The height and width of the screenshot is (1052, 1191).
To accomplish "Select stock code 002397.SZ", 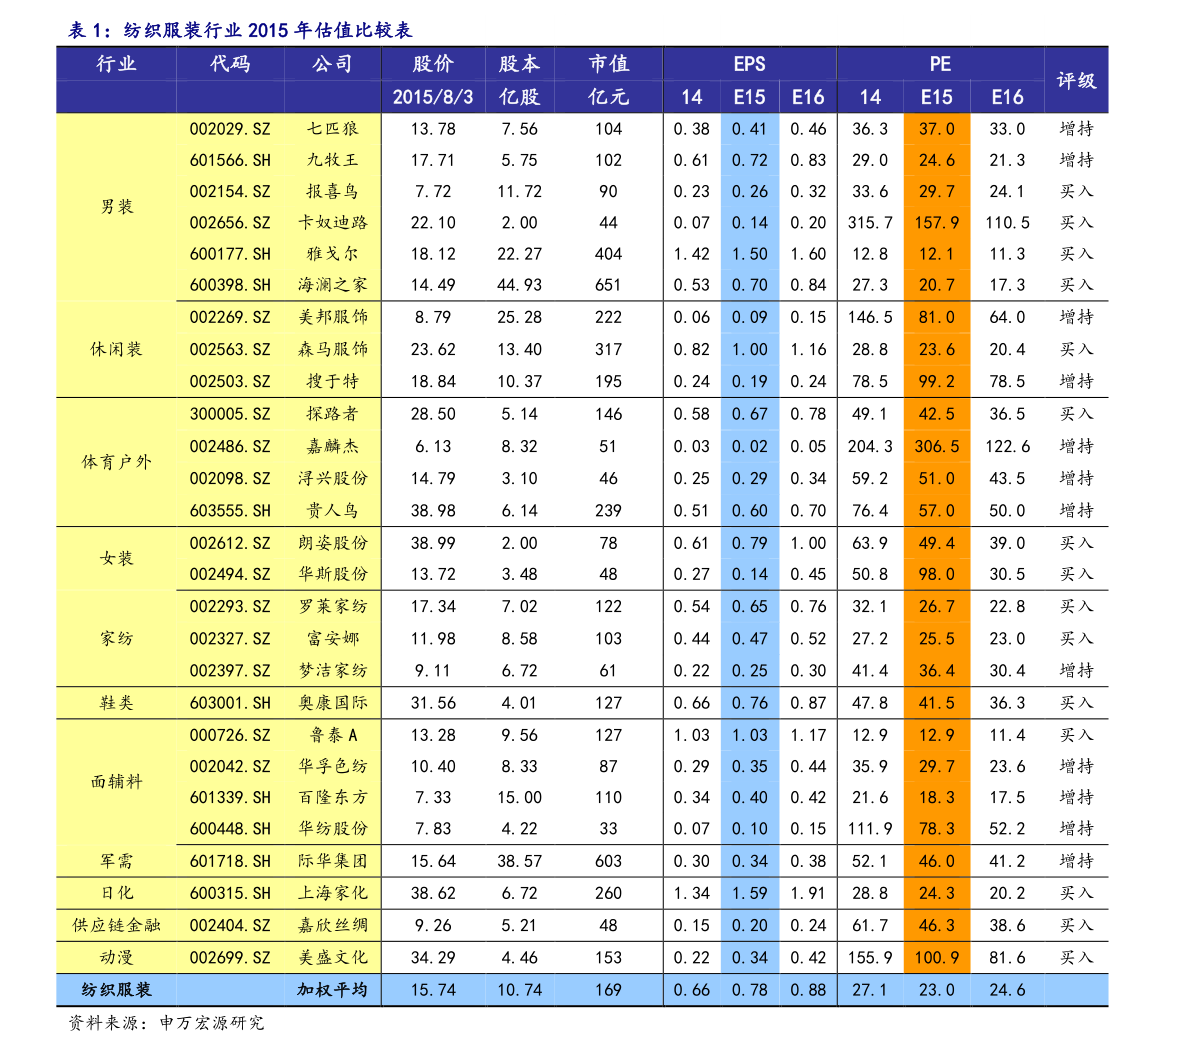I will [230, 671].
